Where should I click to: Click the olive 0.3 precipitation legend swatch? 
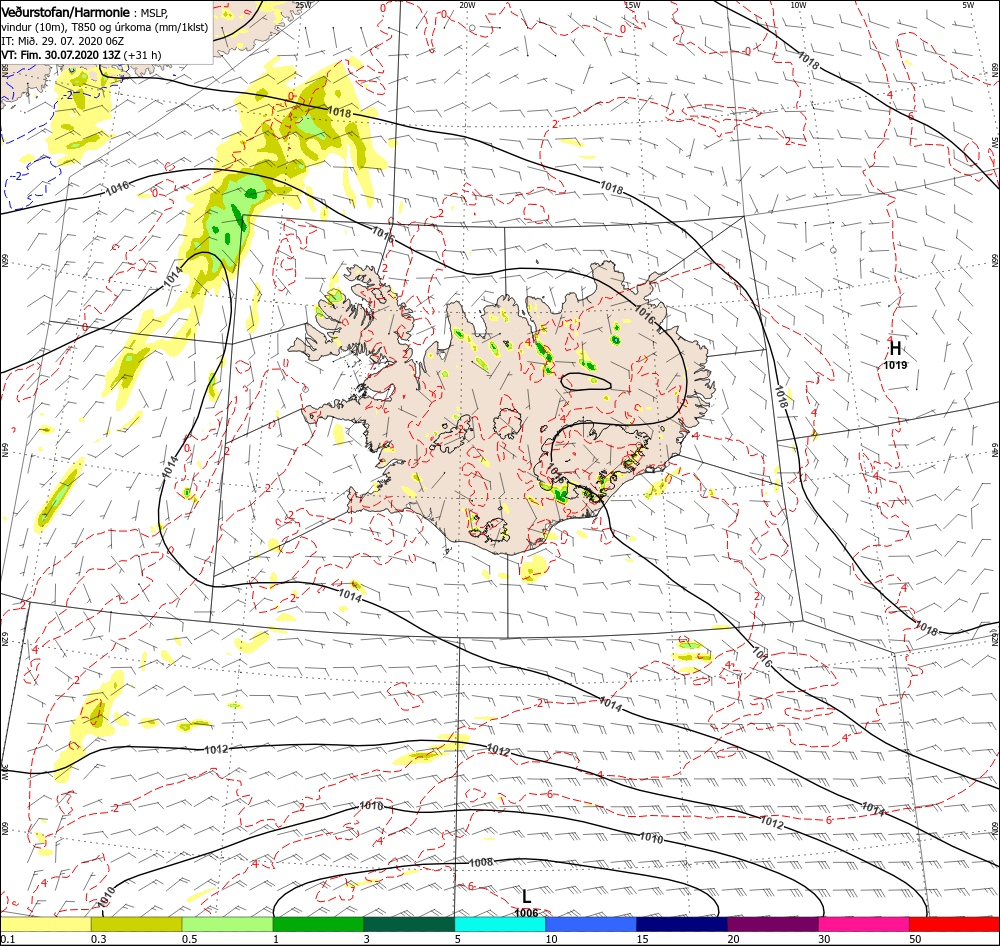[x=136, y=924]
